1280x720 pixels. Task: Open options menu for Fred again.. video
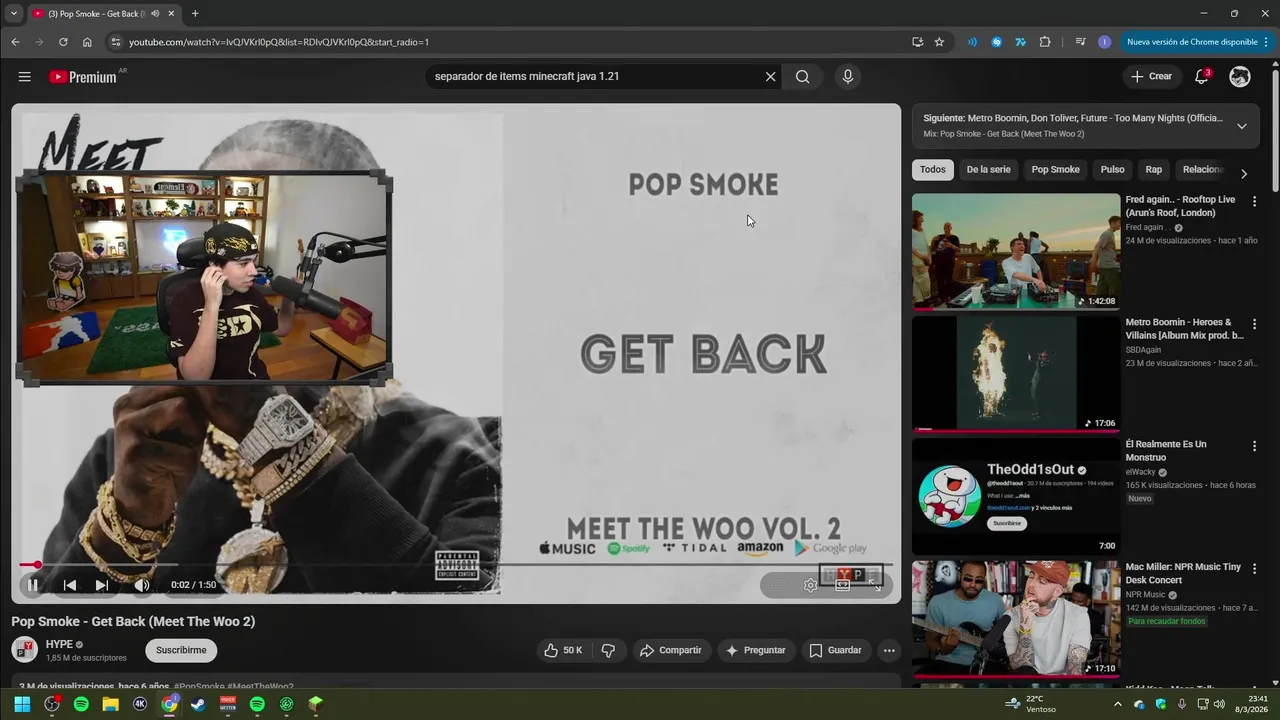1254,201
